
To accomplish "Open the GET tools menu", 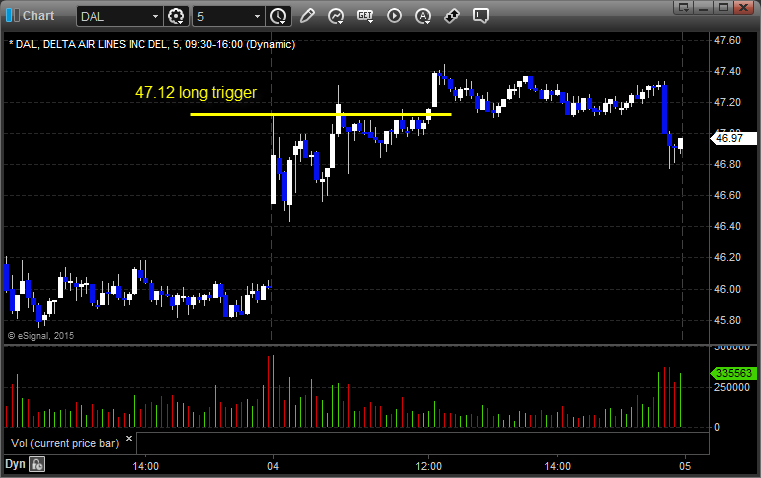I will [365, 16].
